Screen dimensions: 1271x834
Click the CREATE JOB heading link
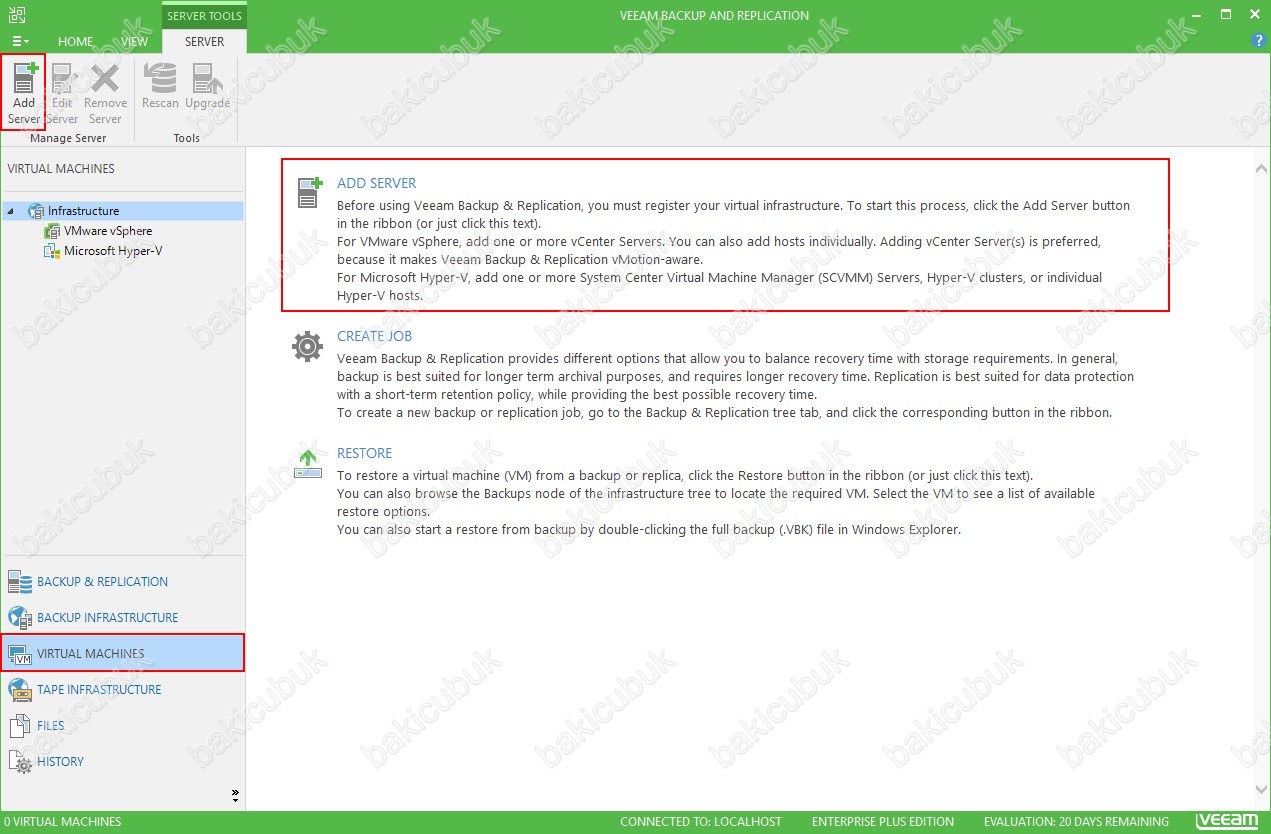pos(375,336)
